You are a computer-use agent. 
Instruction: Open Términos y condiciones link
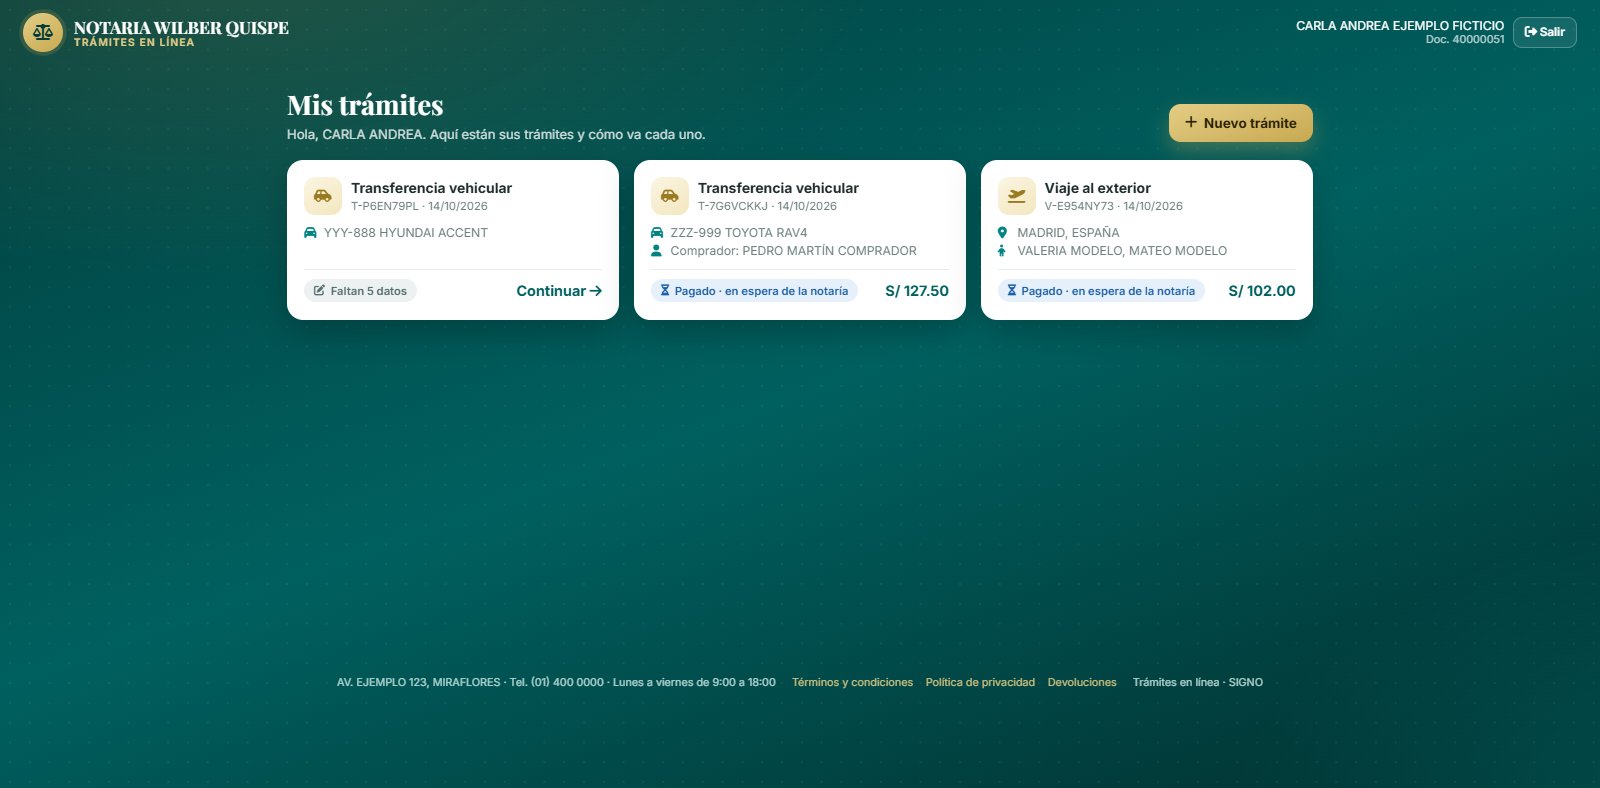click(852, 682)
